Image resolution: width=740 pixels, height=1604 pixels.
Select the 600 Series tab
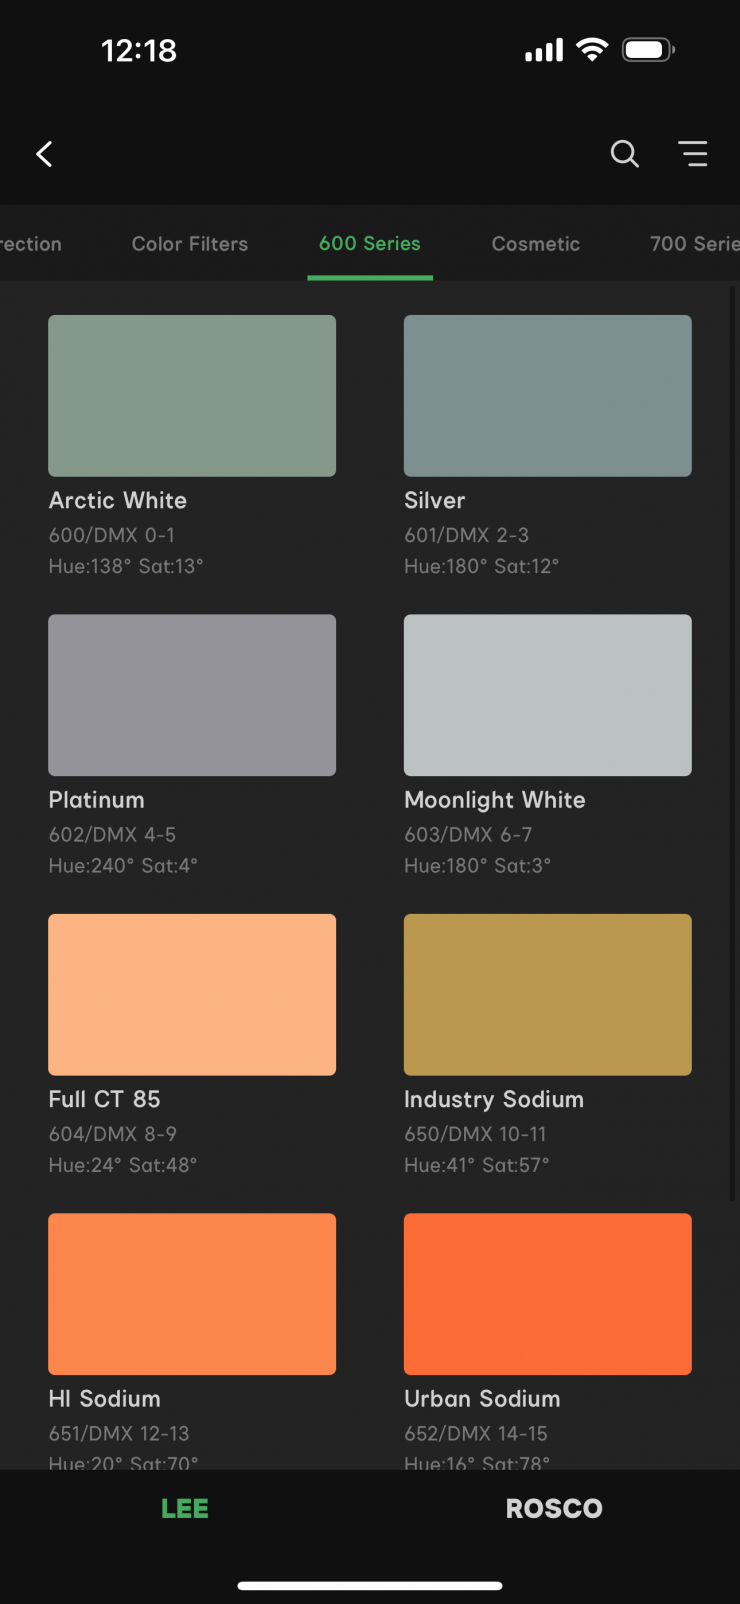(x=370, y=244)
